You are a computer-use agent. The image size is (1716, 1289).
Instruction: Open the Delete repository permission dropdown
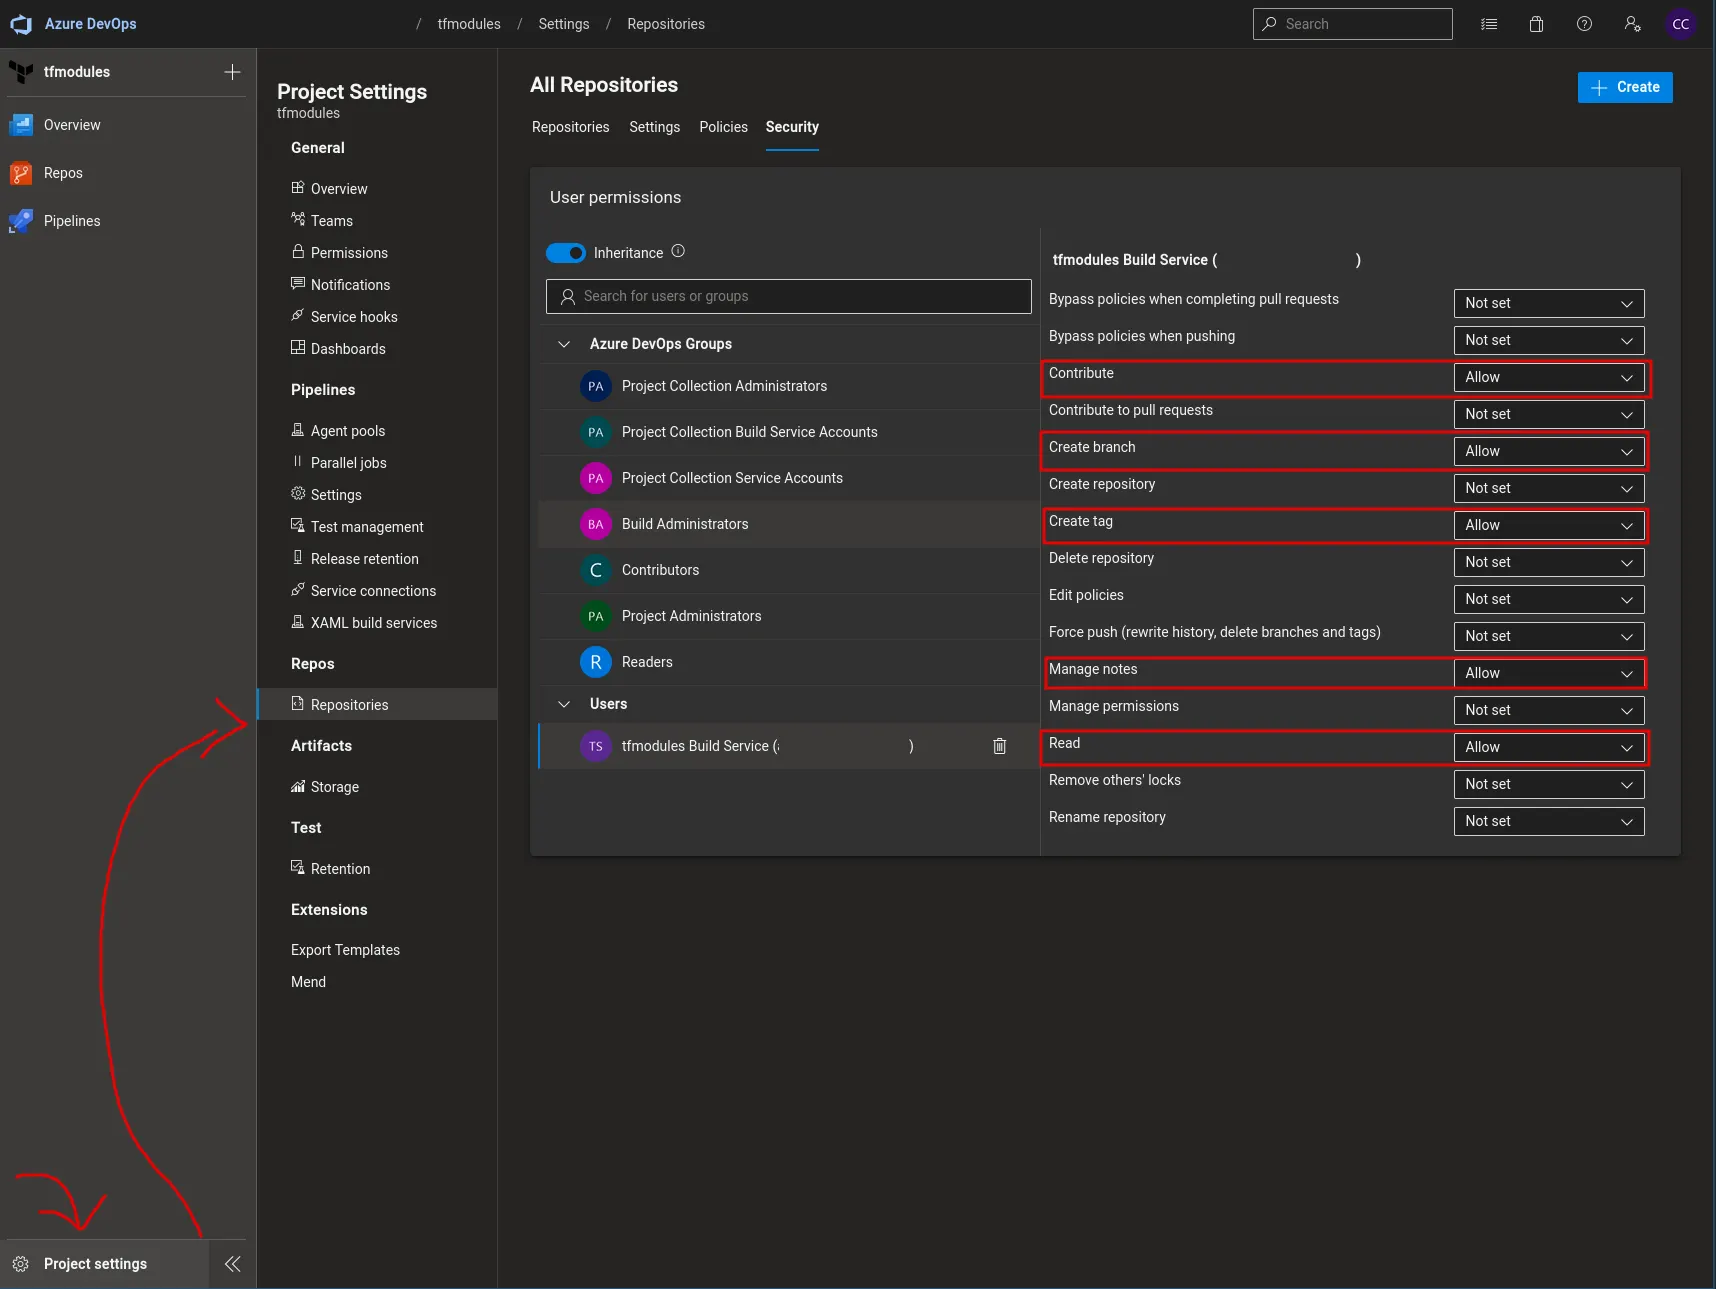pos(1549,562)
